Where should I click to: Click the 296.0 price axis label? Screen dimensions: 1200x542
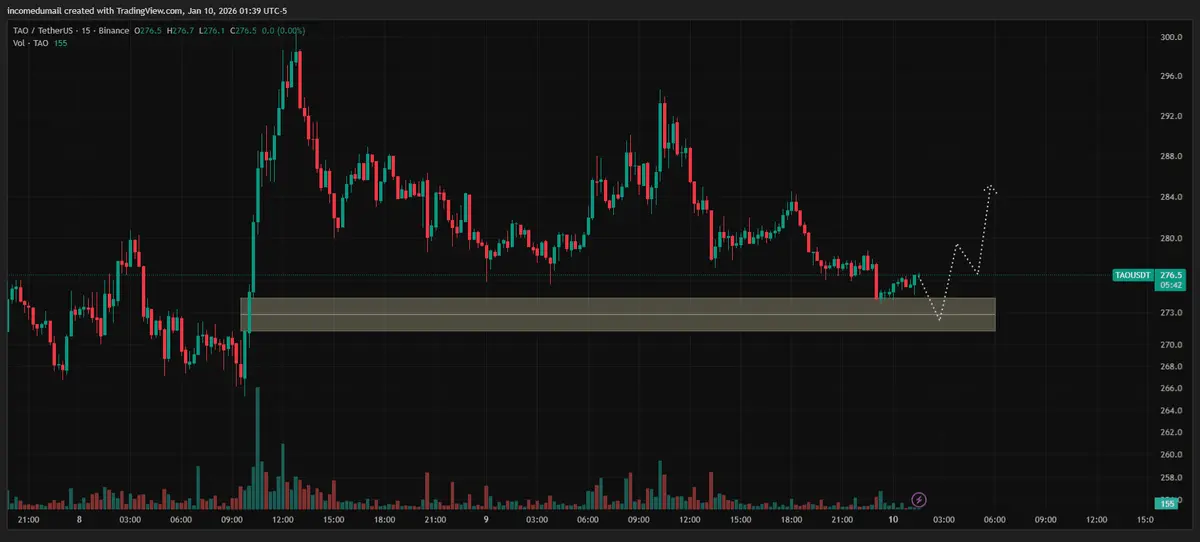1172,77
